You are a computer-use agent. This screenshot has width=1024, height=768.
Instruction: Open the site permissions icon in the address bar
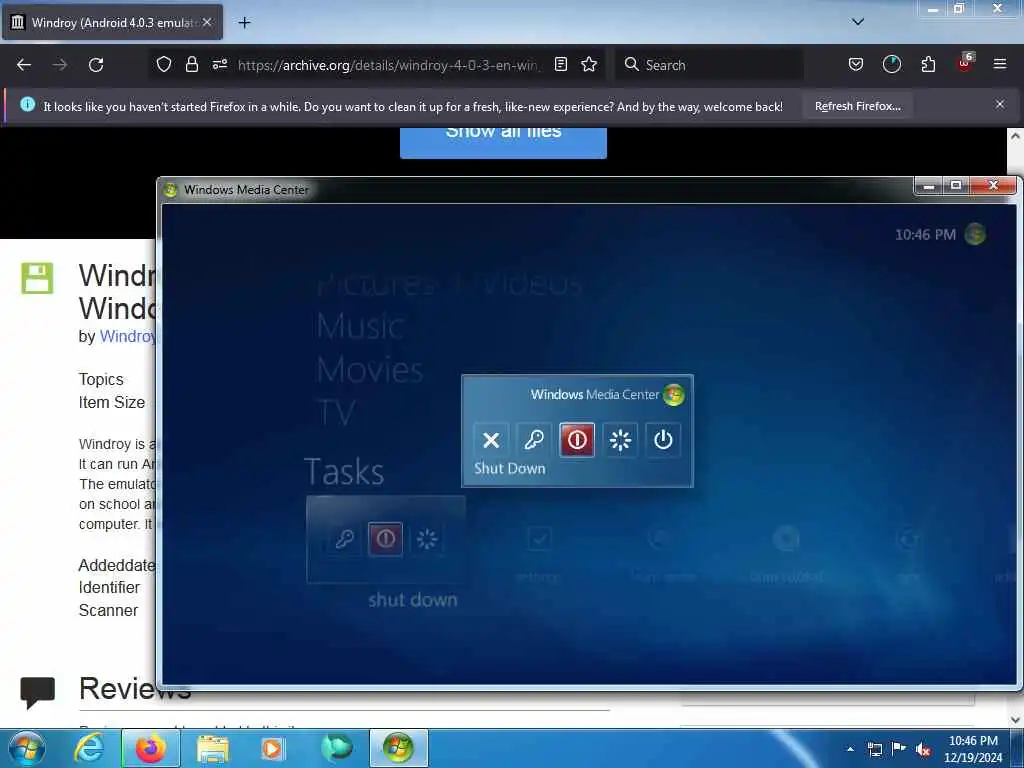tap(219, 65)
